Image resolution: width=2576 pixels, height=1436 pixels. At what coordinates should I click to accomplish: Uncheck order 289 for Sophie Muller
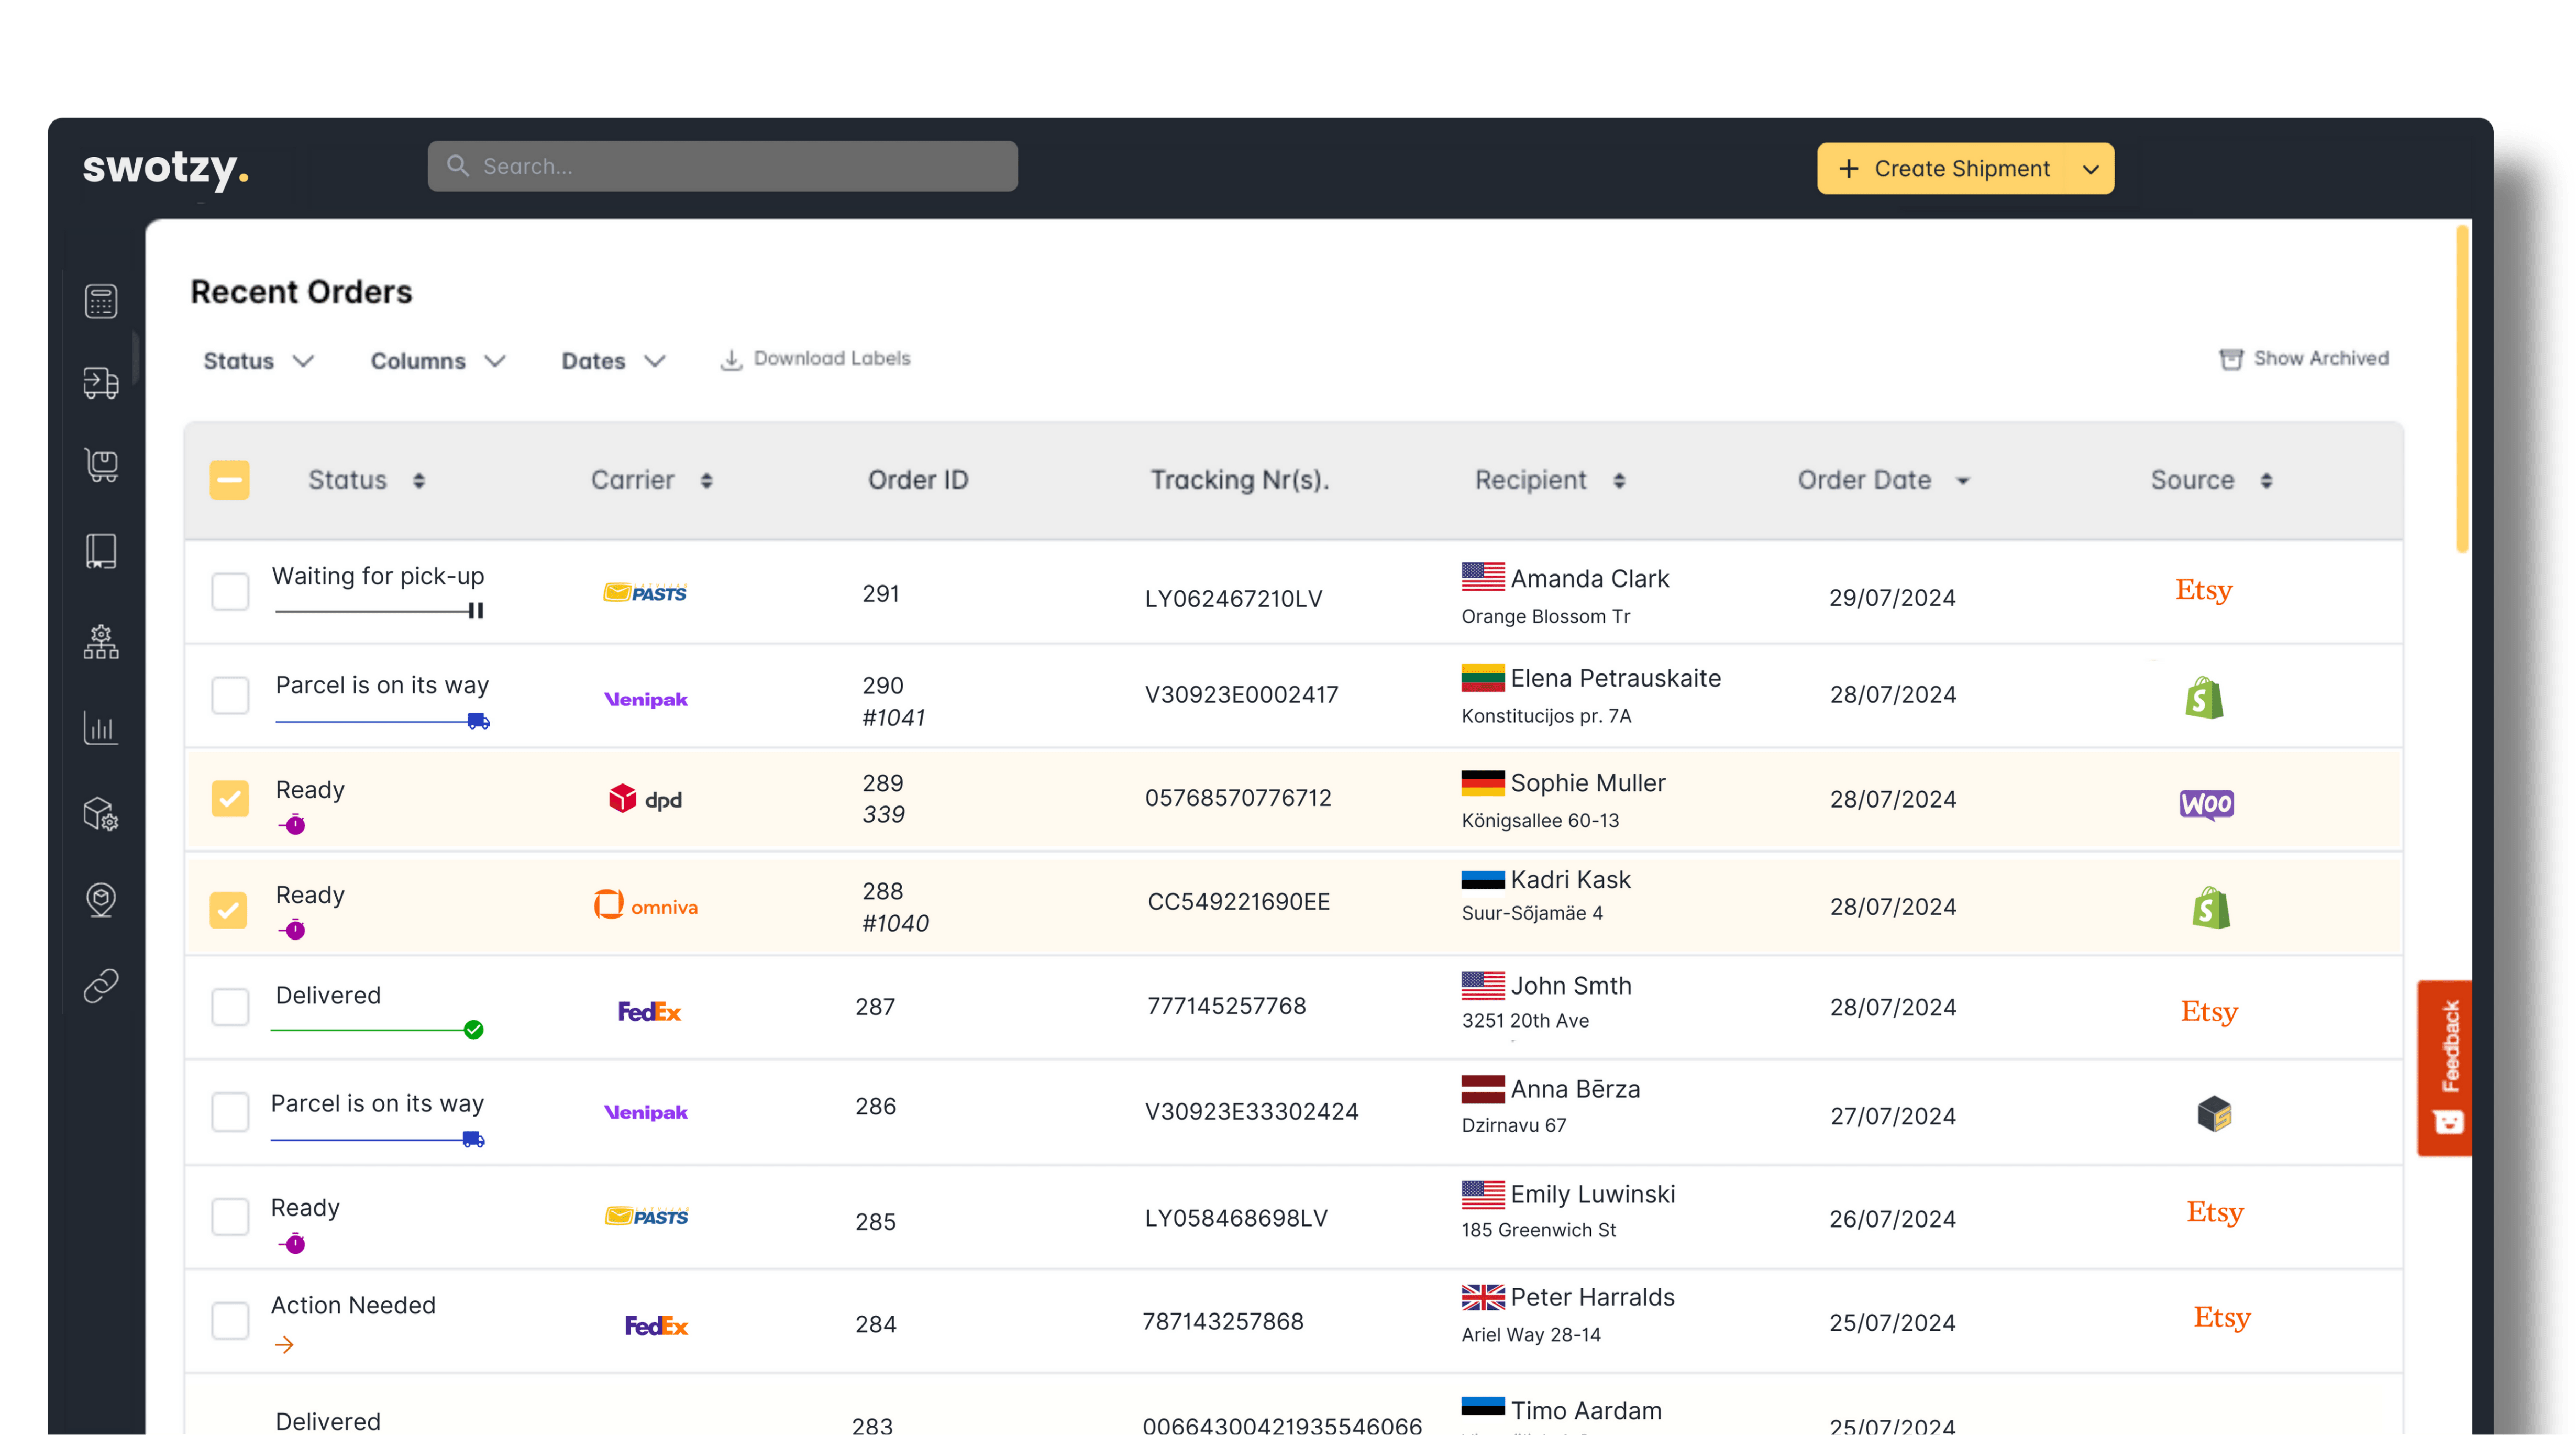(x=230, y=799)
